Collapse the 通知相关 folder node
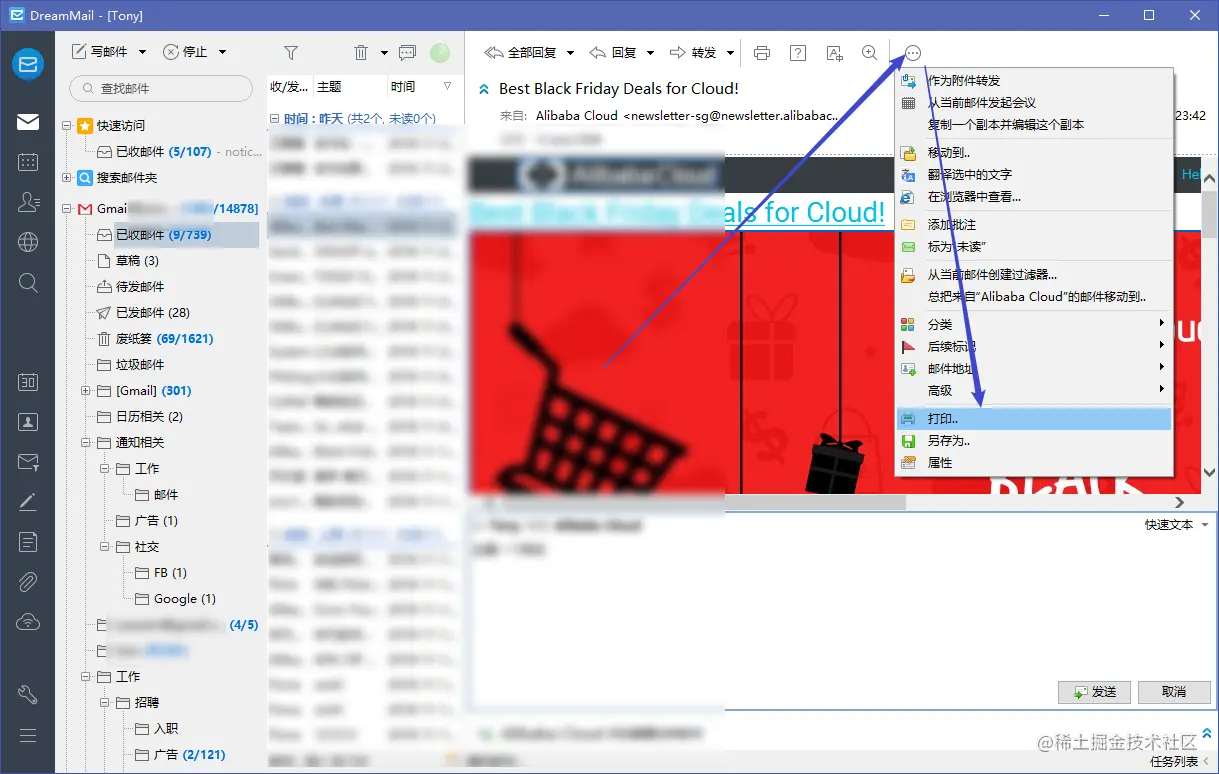This screenshot has height=774, width=1219. coord(86,443)
